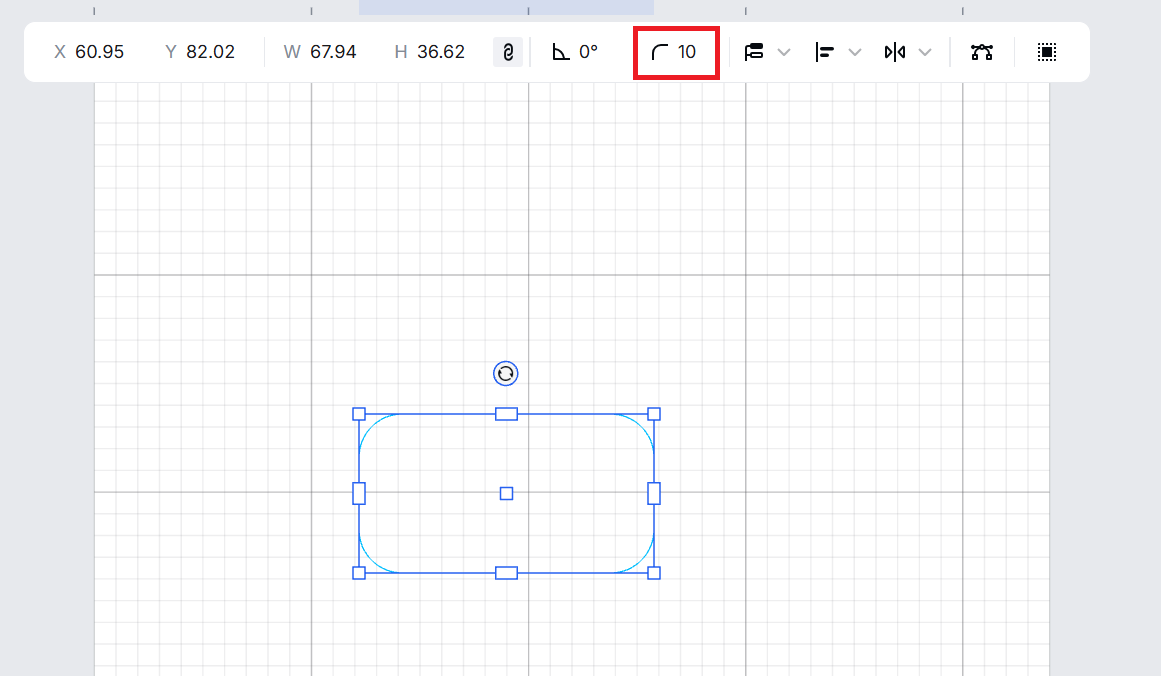Click the corner radius icon
The width and height of the screenshot is (1161, 676).
660,52
